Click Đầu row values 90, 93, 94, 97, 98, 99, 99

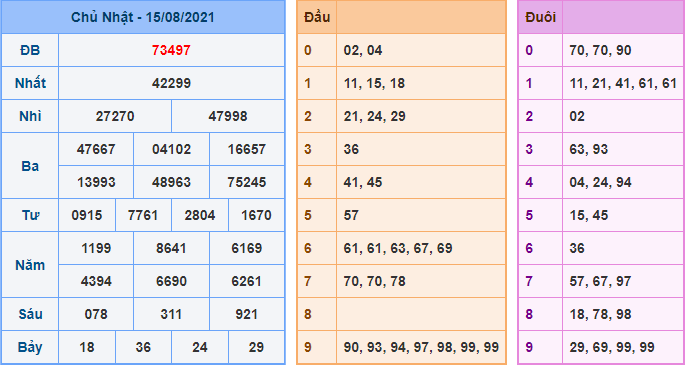(421, 347)
